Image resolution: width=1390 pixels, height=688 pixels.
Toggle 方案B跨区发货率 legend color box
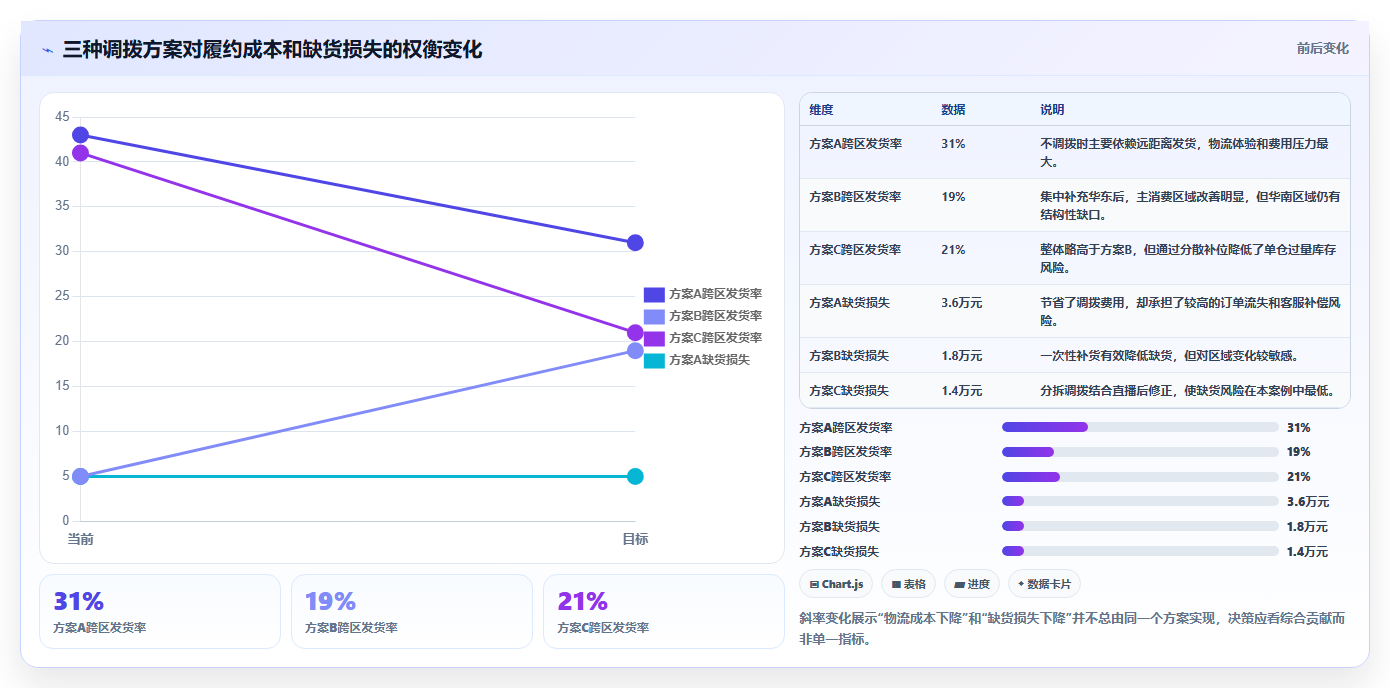point(654,316)
